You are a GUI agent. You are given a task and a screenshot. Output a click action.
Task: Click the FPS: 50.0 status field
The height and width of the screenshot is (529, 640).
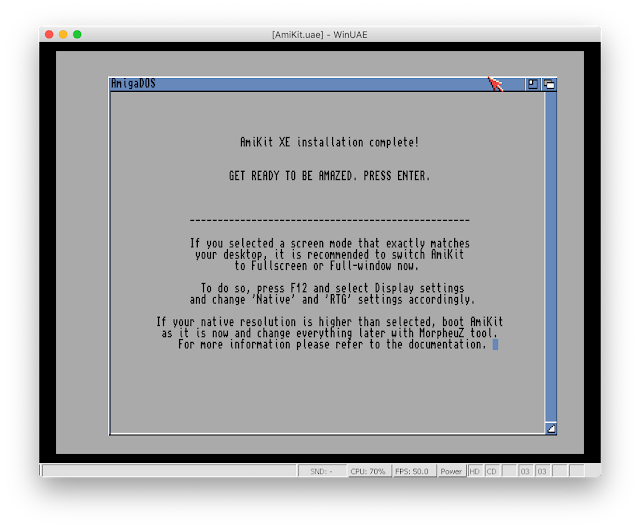click(x=412, y=471)
